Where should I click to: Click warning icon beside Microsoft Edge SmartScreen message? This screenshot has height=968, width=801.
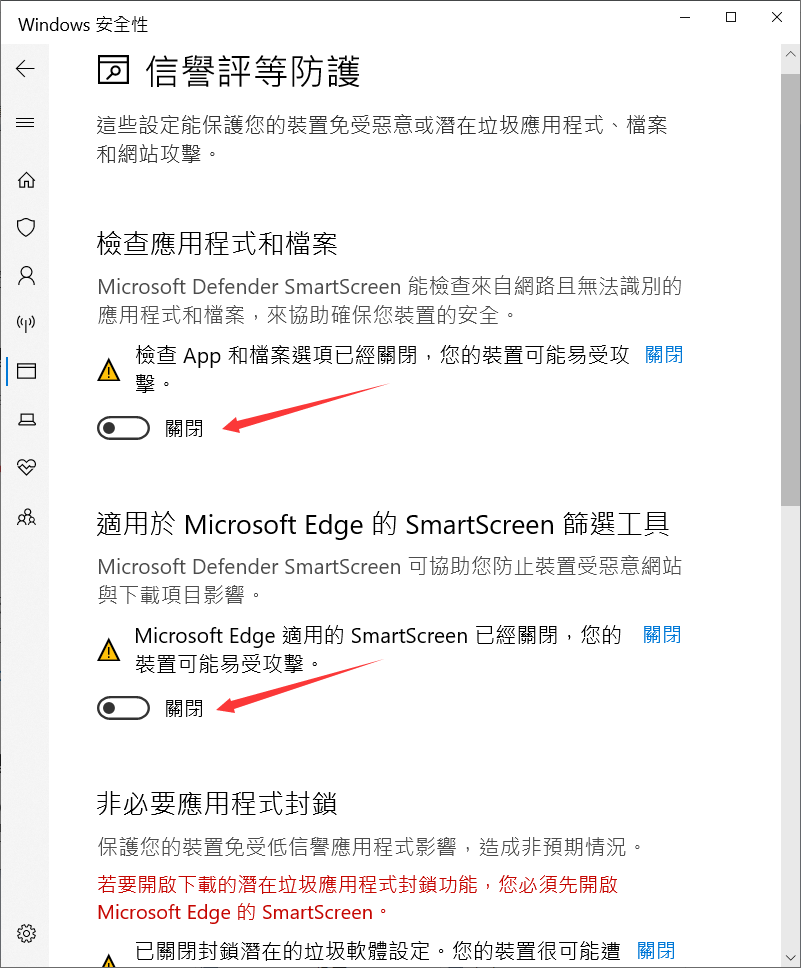point(109,649)
